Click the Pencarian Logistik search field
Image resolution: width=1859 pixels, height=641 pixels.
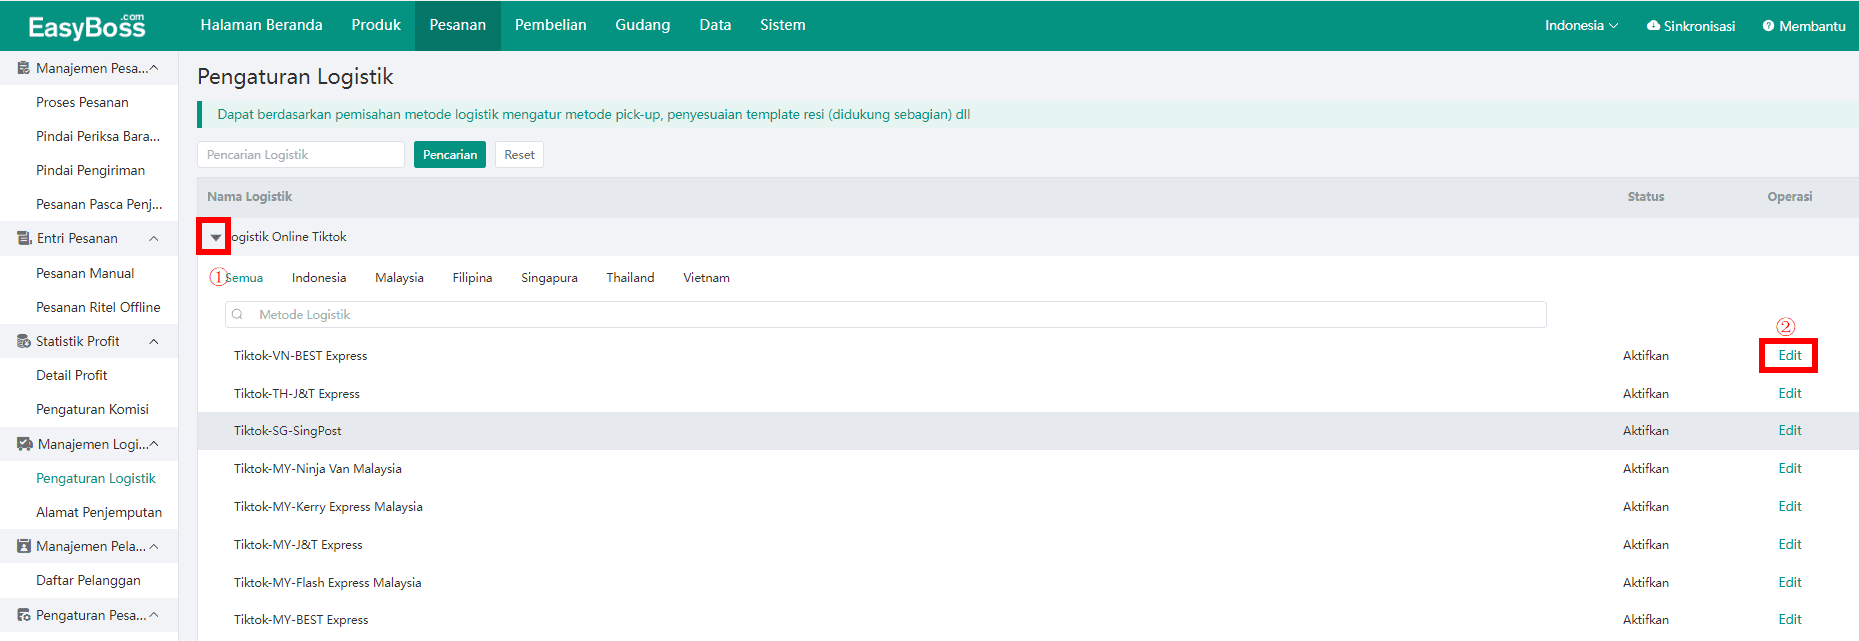(x=301, y=155)
